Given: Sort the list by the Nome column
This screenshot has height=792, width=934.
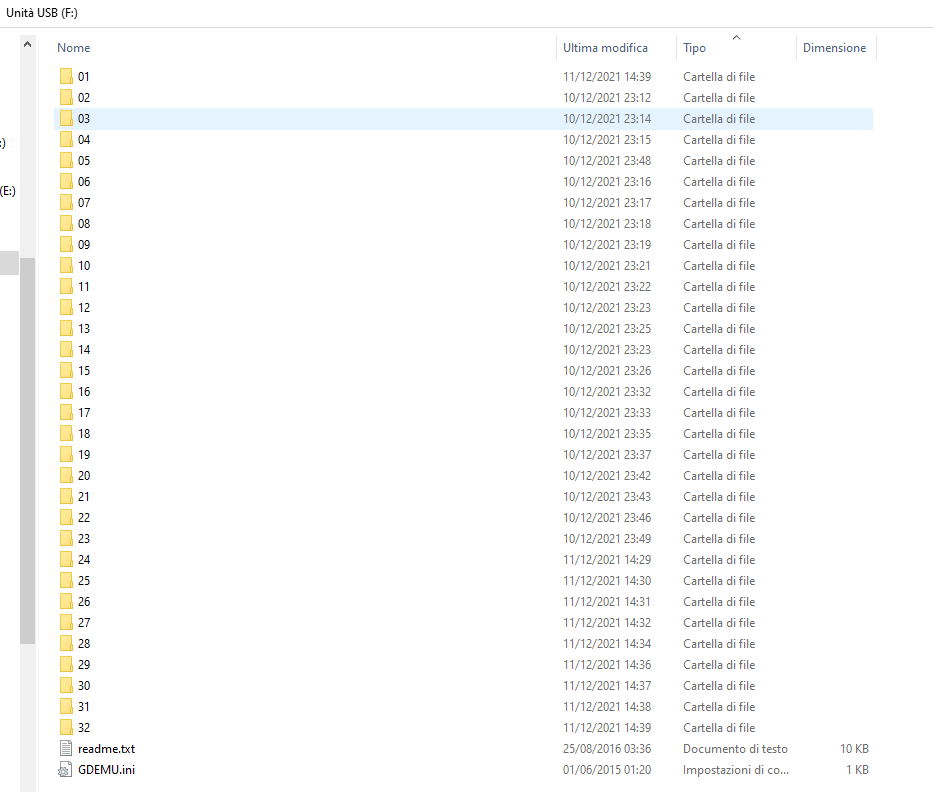Looking at the screenshot, I should pos(74,48).
